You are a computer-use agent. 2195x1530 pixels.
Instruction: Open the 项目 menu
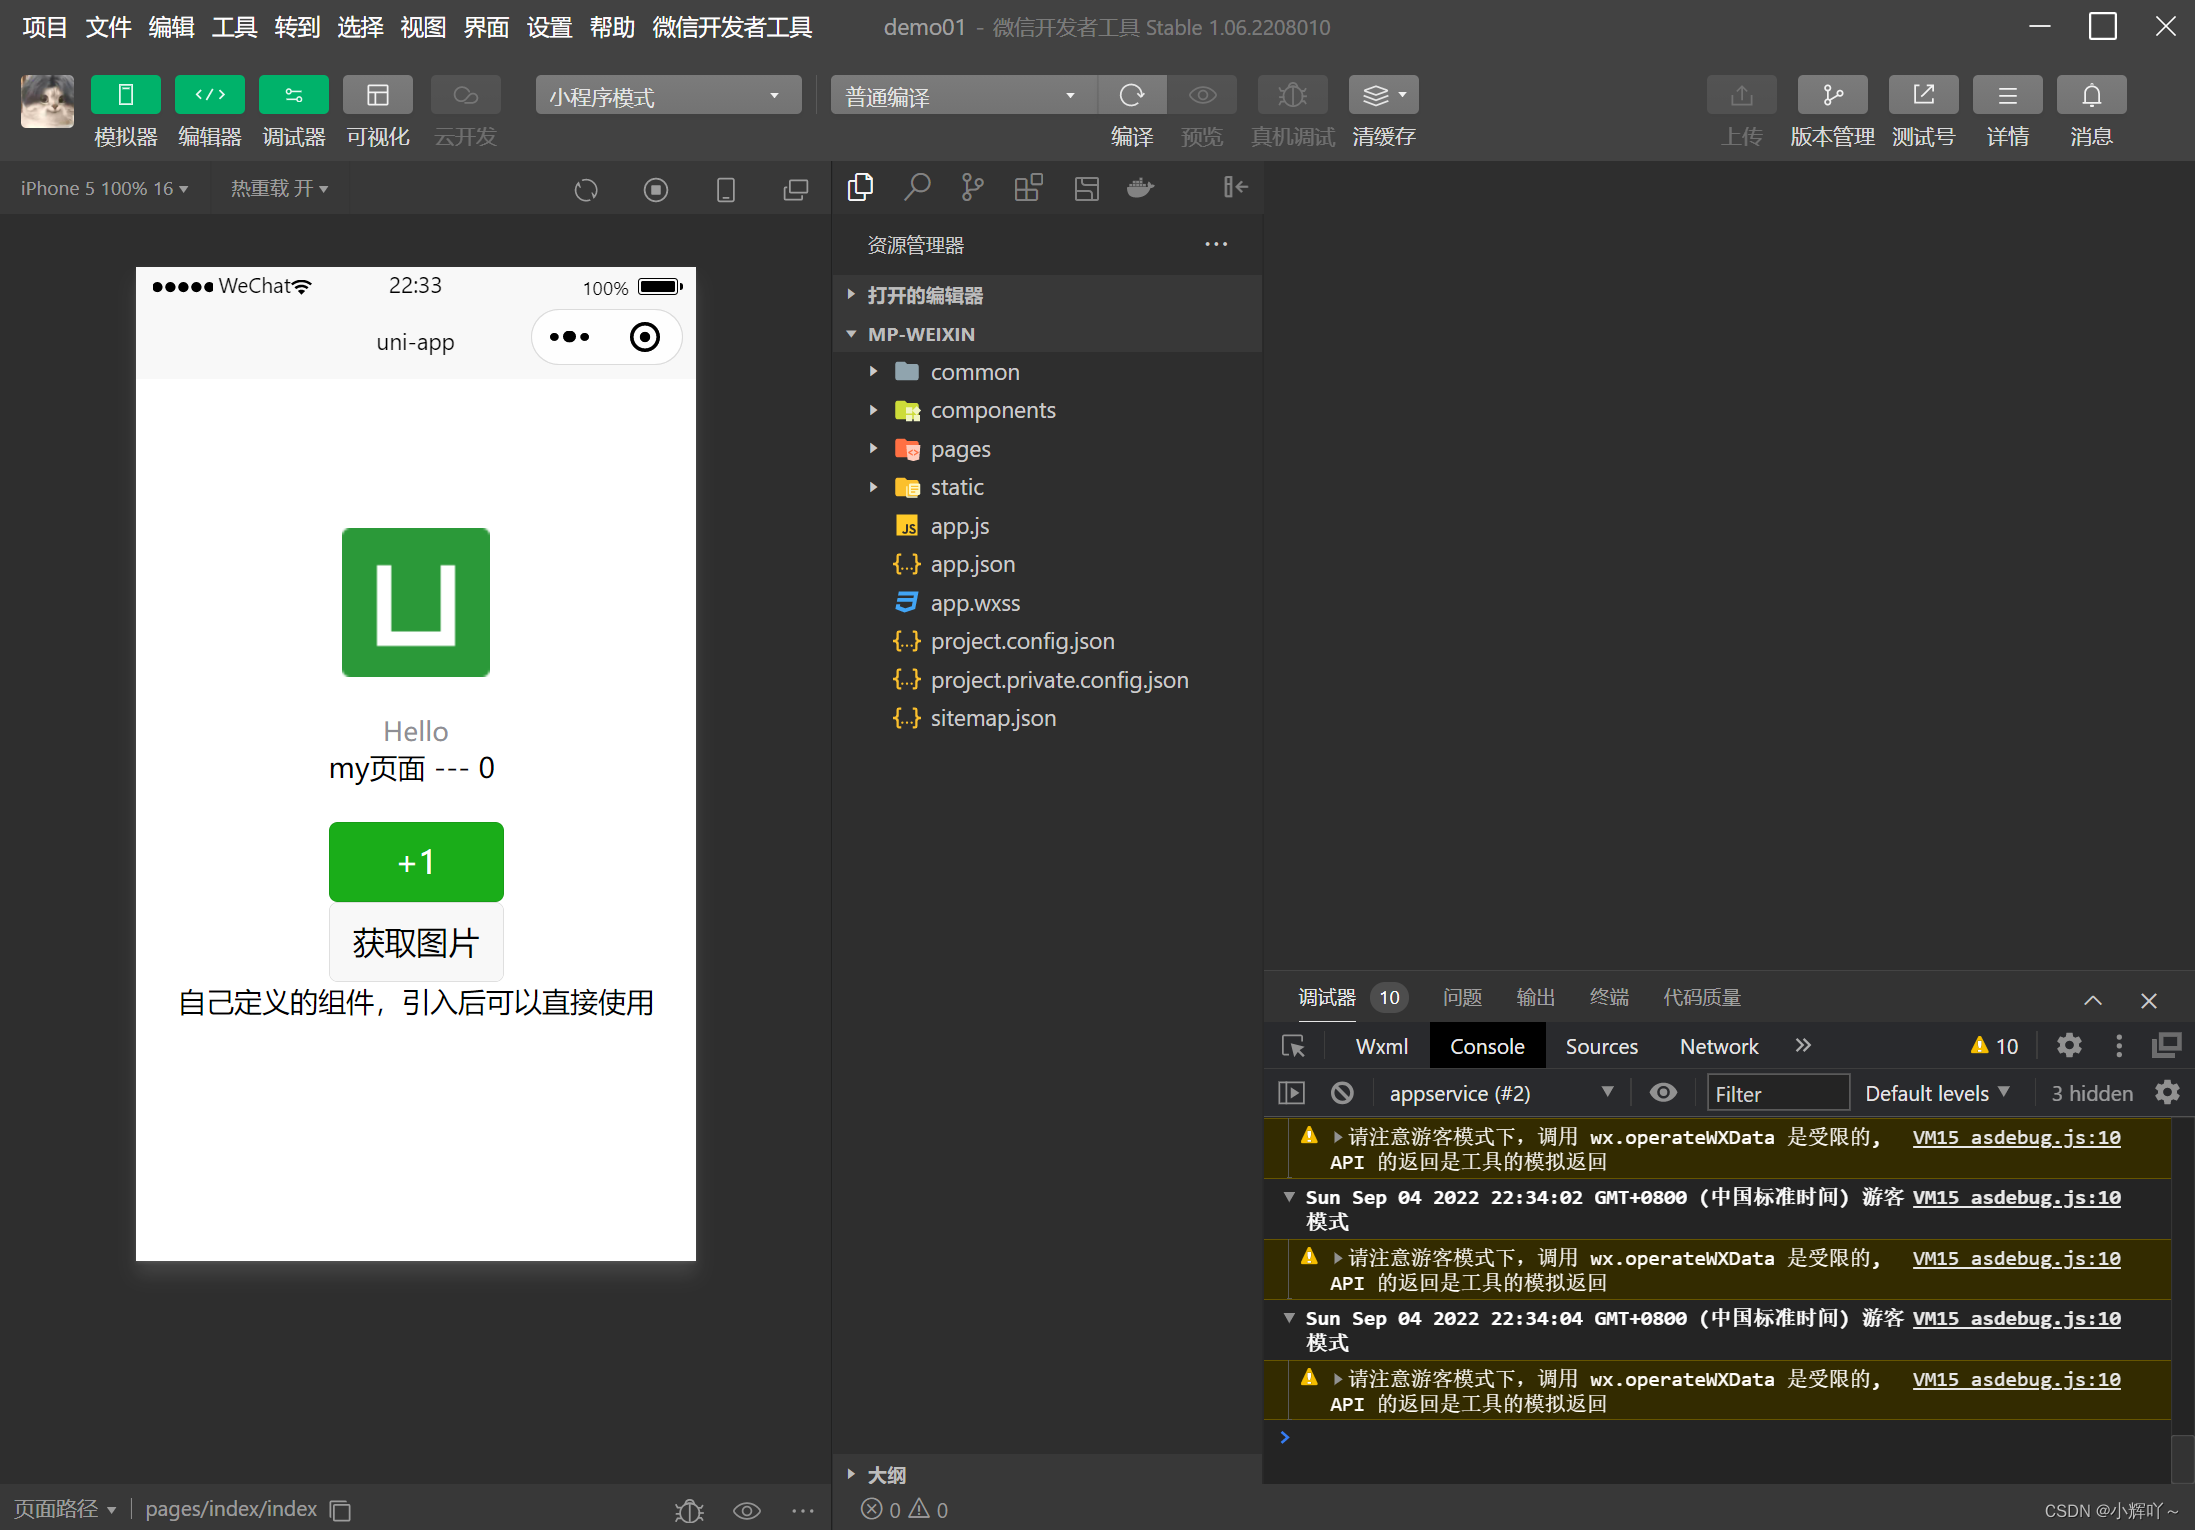pos(45,27)
